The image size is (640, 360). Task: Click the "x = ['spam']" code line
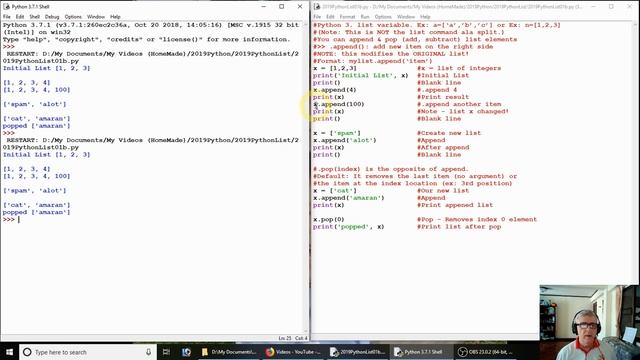click(x=337, y=133)
